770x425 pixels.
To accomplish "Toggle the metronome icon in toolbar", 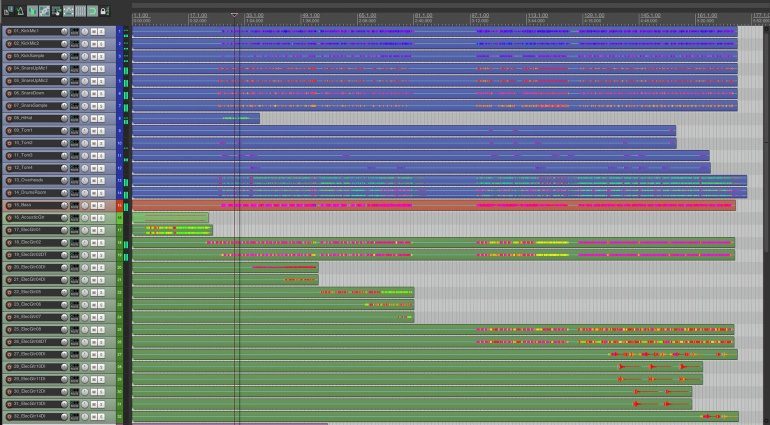I will (x=20, y=11).
